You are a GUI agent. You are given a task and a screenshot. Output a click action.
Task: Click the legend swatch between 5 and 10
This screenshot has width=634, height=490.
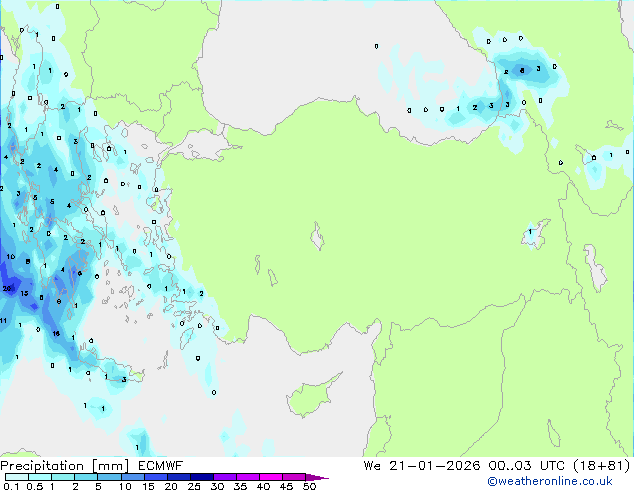point(110,477)
